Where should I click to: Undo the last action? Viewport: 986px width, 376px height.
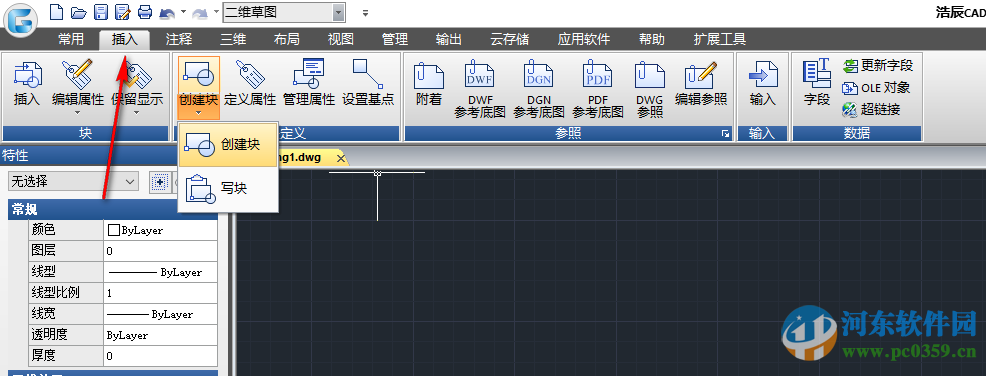(167, 12)
